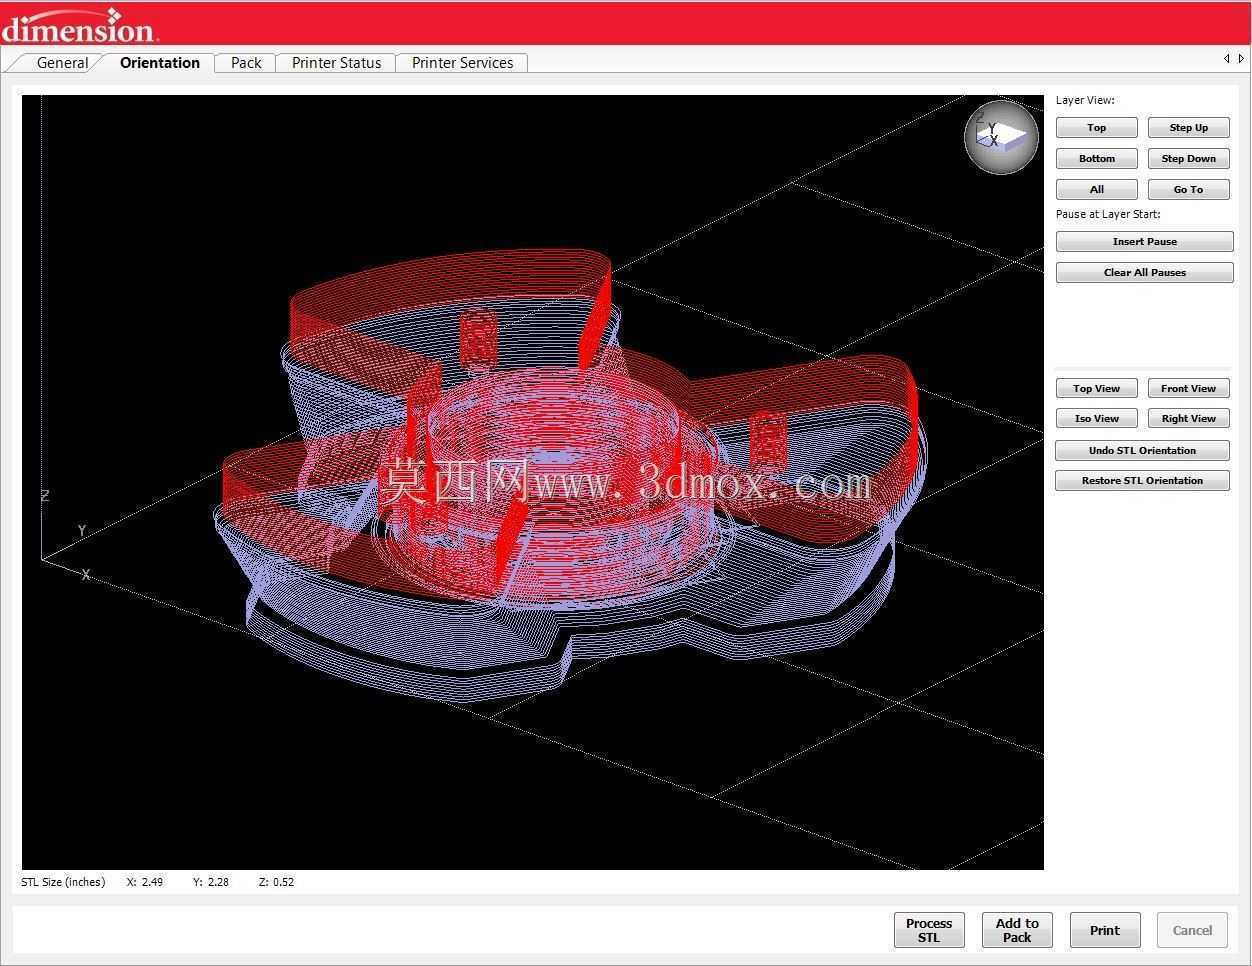Click the Layer View: label

point(1085,100)
